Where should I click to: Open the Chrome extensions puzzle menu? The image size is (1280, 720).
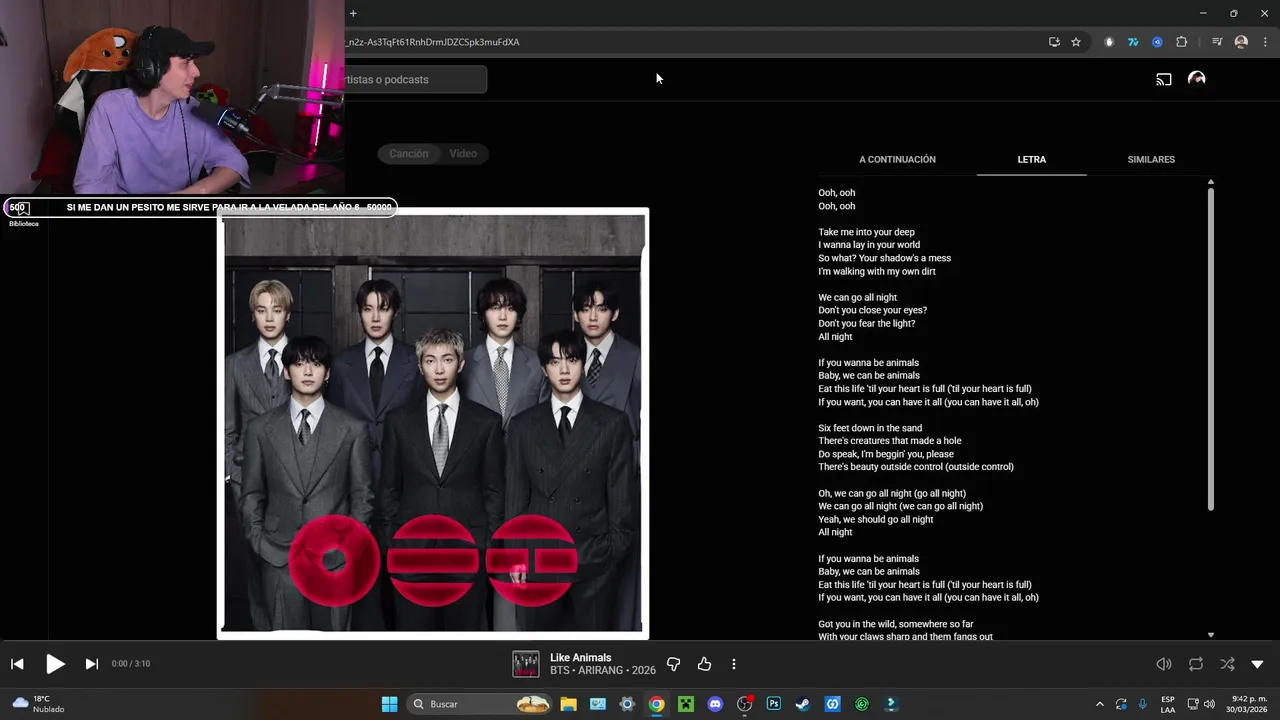[1181, 42]
